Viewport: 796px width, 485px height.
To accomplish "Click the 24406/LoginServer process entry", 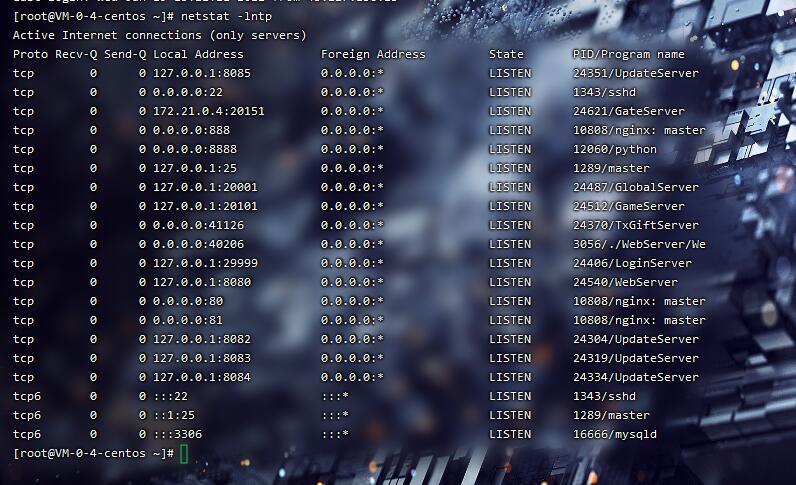I will tap(632, 263).
